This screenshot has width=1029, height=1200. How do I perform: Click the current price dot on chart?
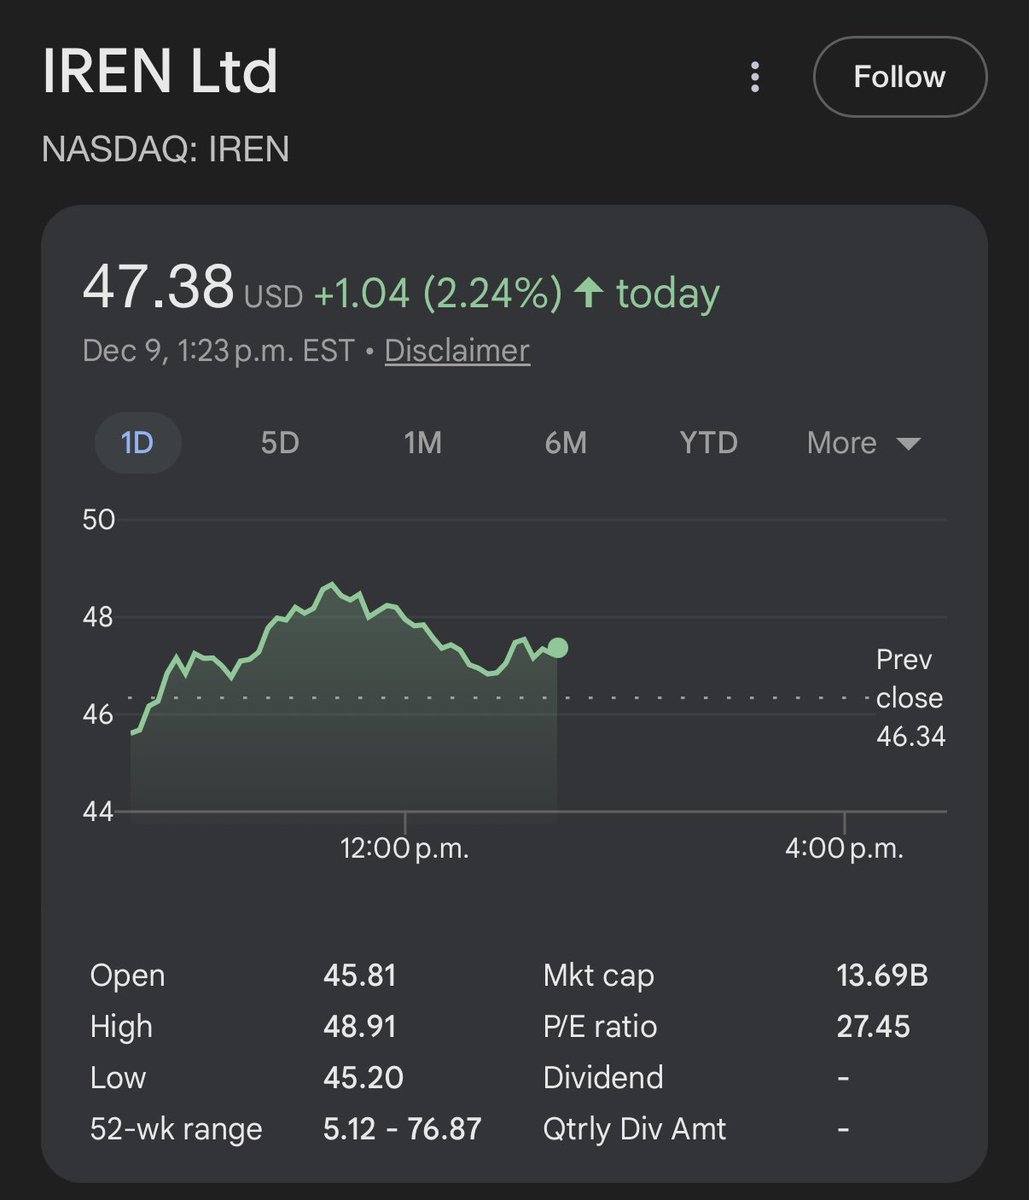tap(558, 648)
